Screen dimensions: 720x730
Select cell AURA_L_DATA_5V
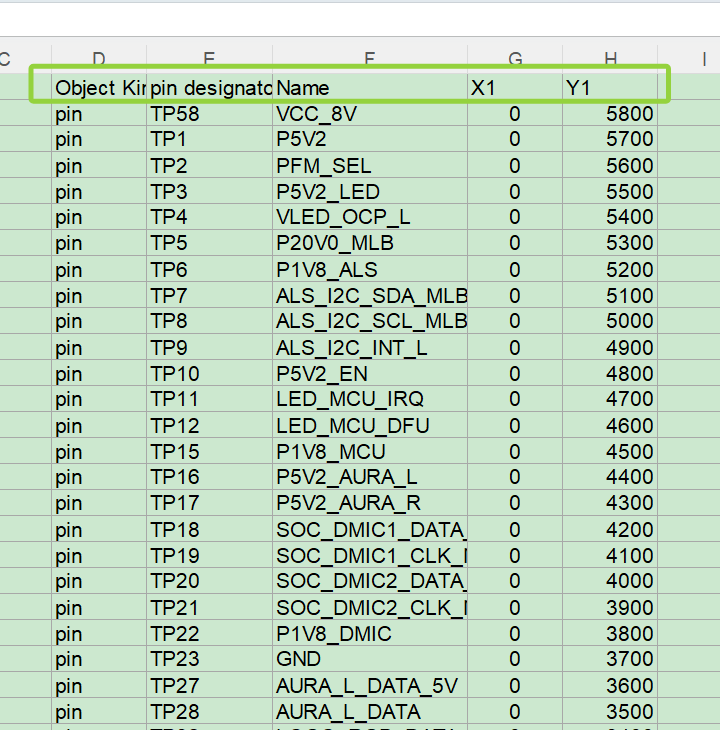(x=370, y=684)
